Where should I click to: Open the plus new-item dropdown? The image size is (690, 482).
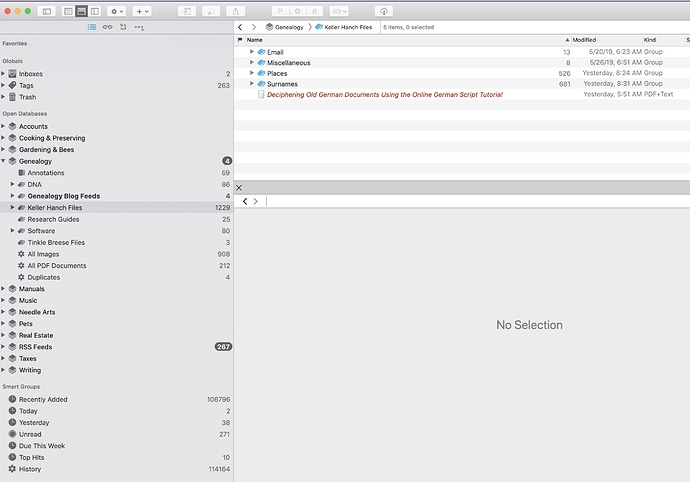pyautogui.click(x=142, y=11)
